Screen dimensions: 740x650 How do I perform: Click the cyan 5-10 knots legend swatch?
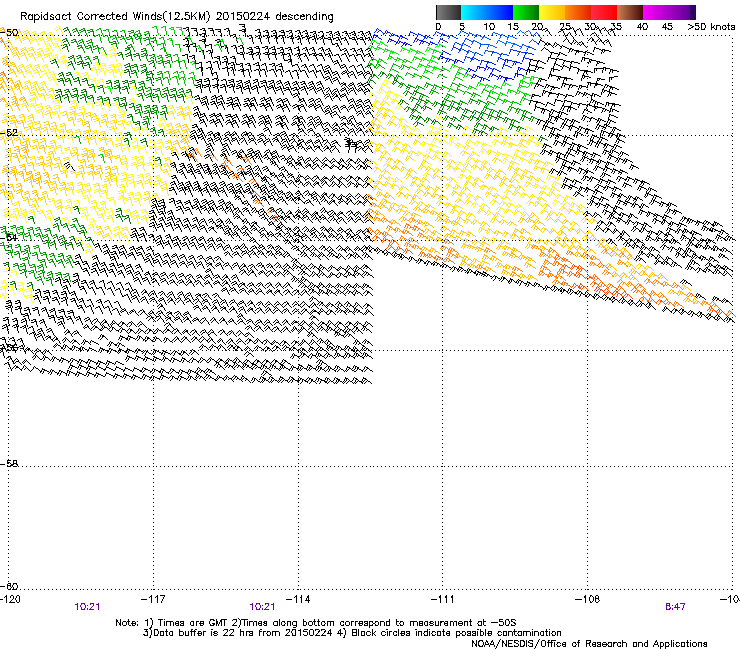pos(474,12)
